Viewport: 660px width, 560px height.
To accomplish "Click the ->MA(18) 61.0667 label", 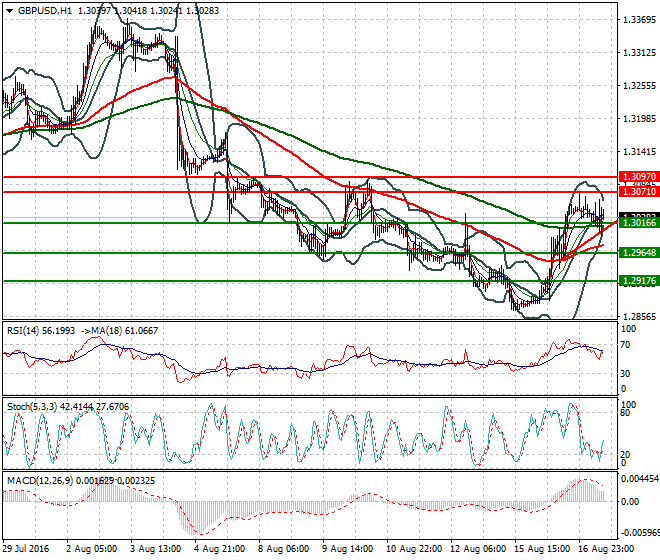I will pos(118,331).
